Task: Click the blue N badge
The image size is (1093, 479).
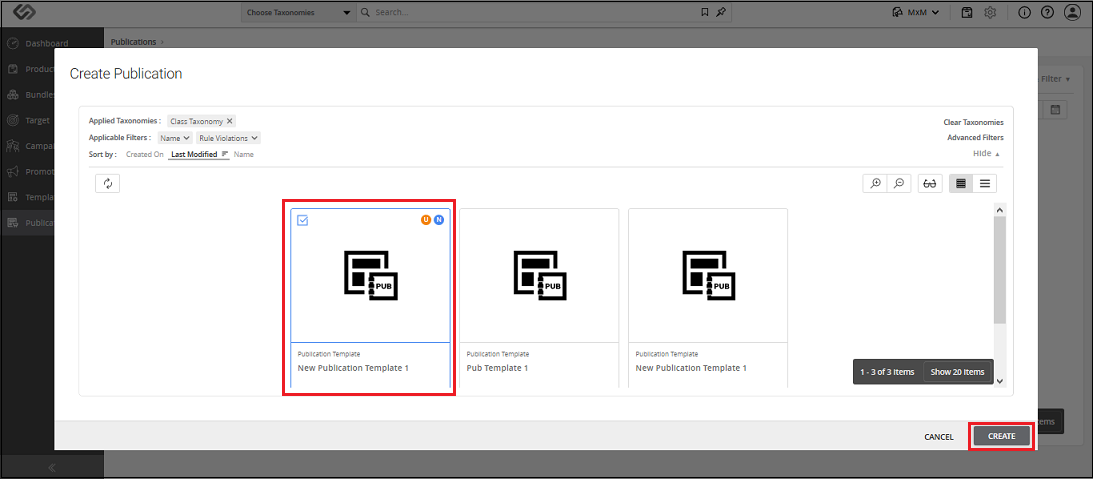Action: click(x=438, y=220)
